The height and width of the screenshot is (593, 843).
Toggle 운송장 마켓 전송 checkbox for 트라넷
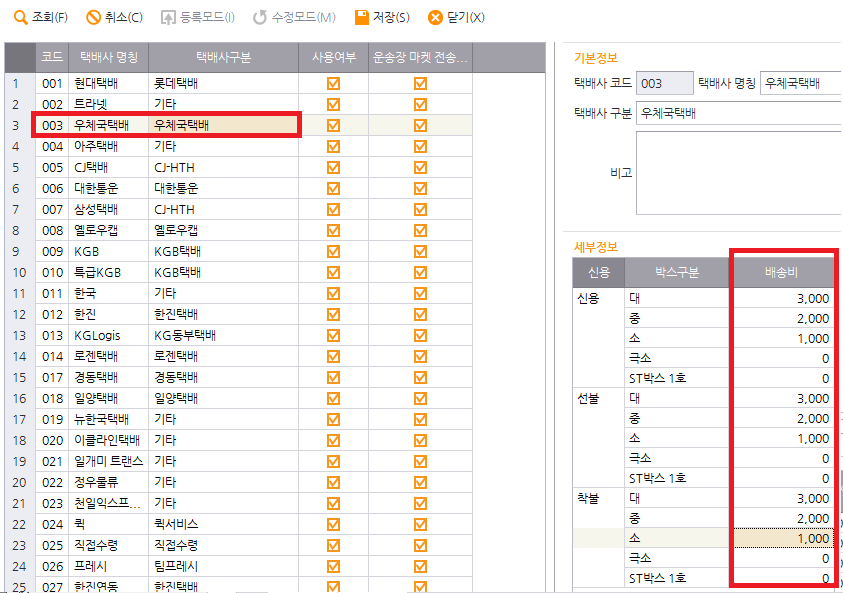[x=420, y=104]
